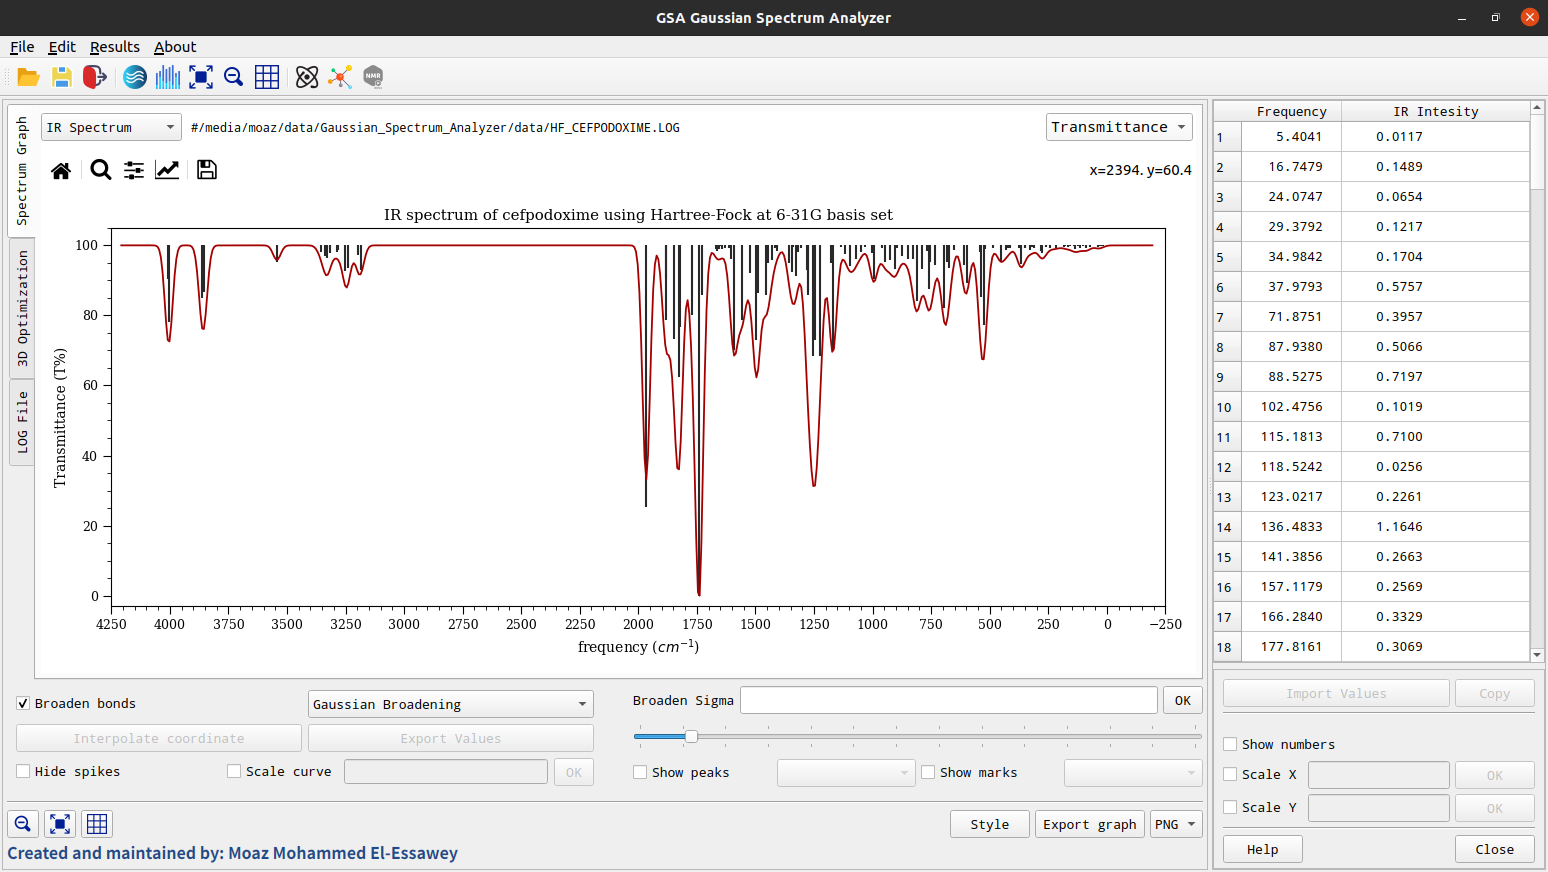Open the PNG export format dropdown

(1176, 824)
